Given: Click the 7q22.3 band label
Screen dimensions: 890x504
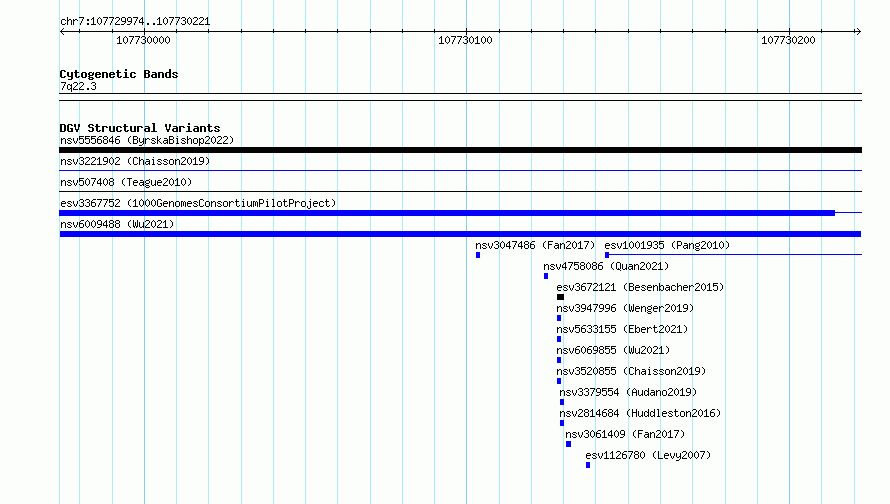Looking at the screenshot, I should (x=78, y=86).
